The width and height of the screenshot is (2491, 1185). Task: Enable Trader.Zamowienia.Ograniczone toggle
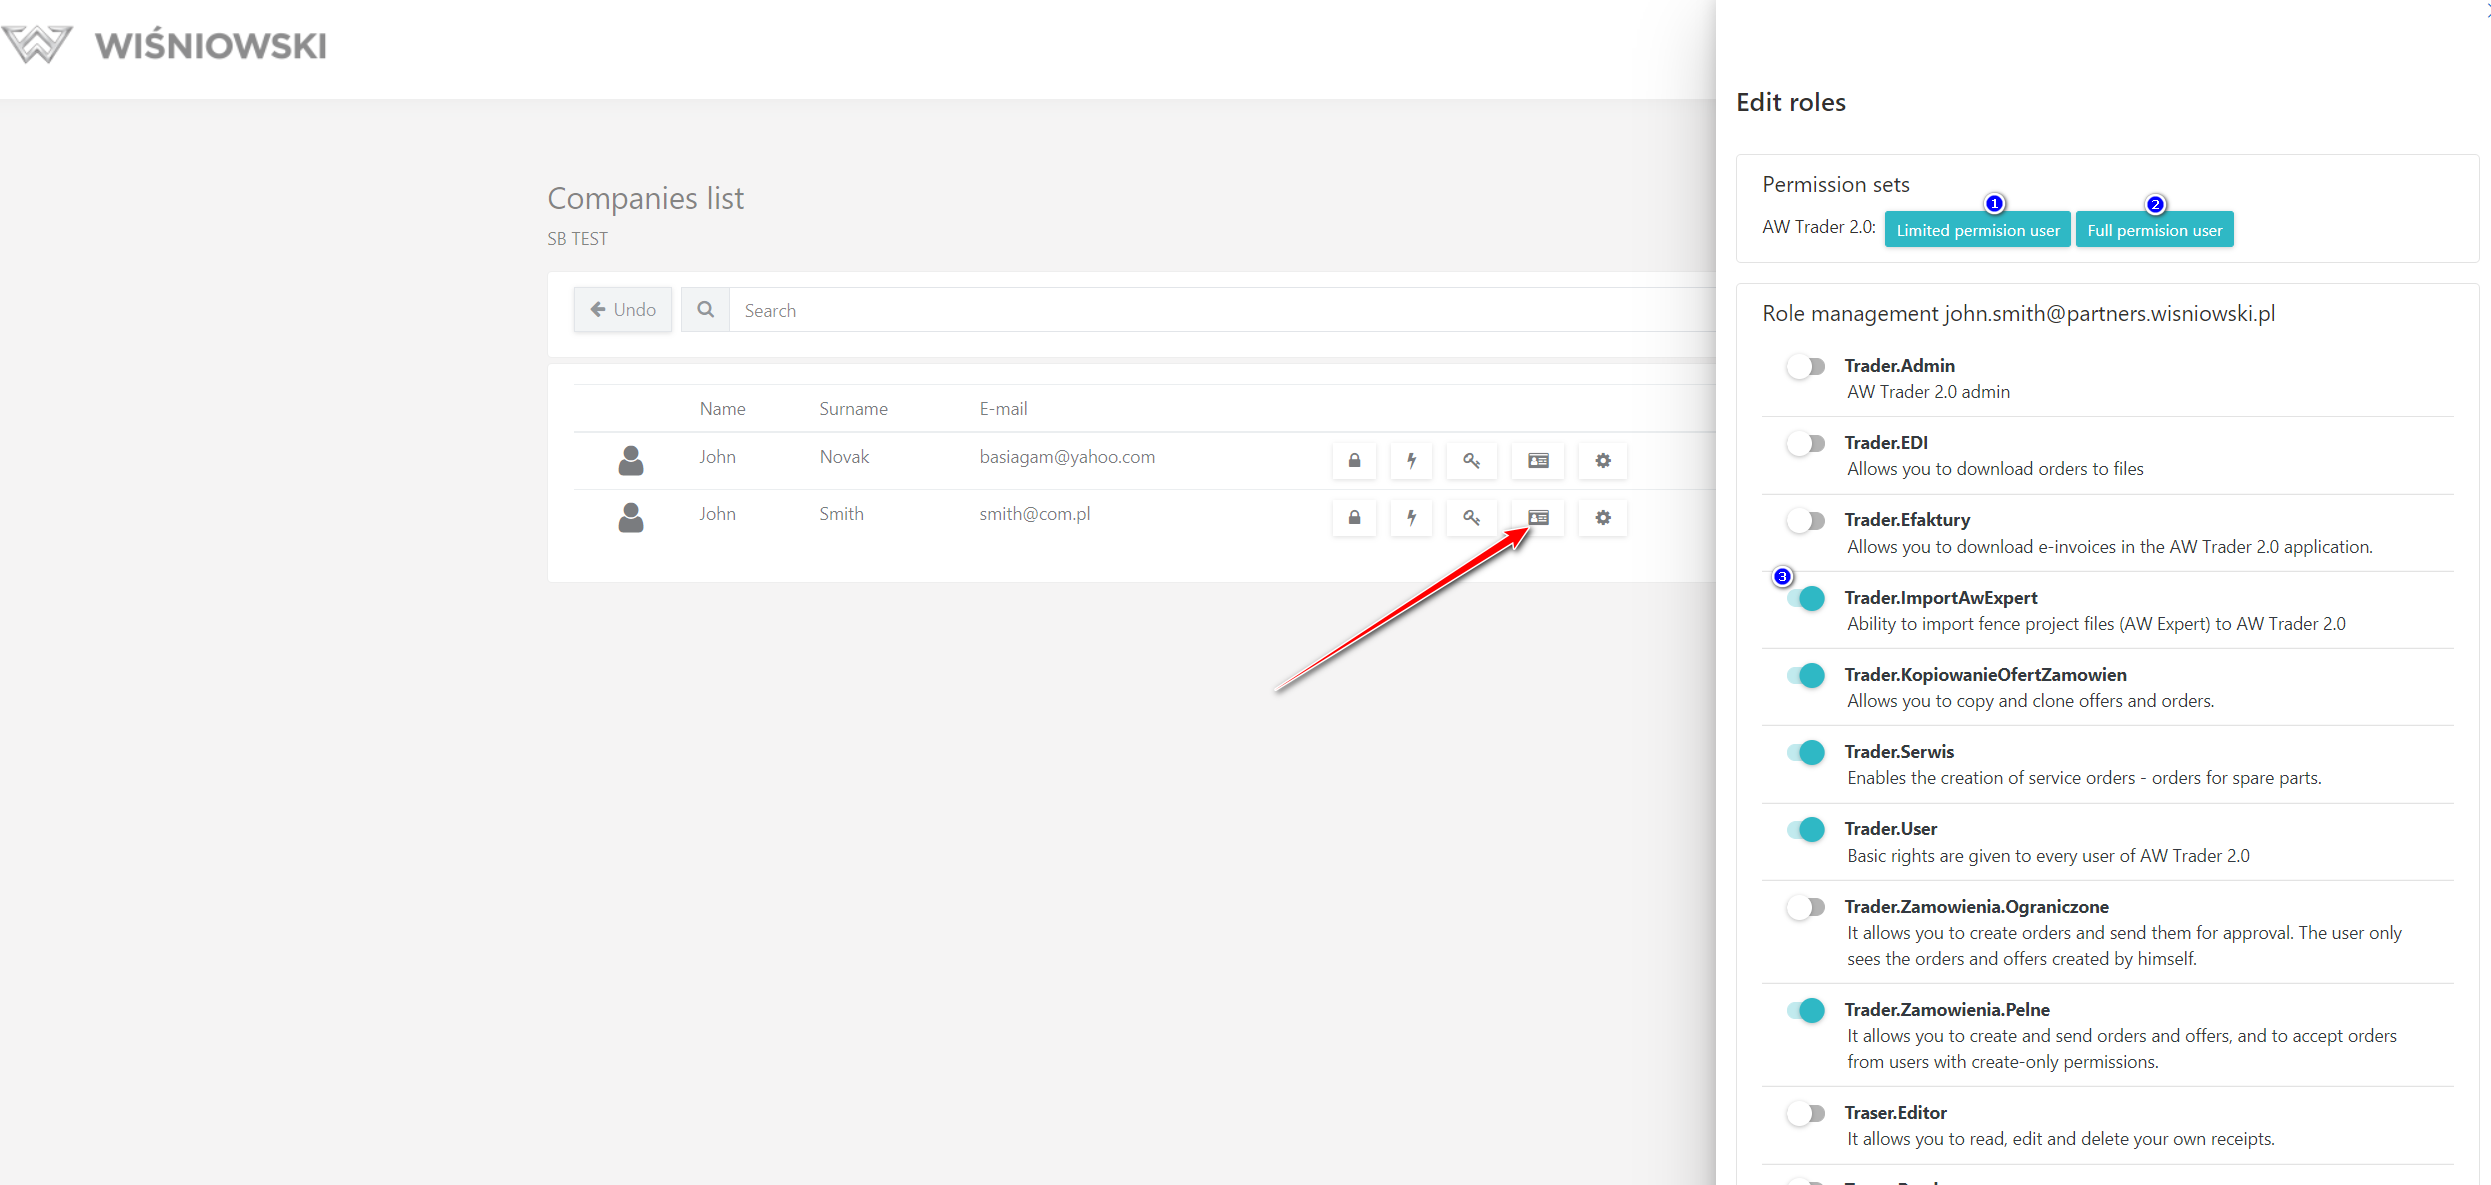1806,908
